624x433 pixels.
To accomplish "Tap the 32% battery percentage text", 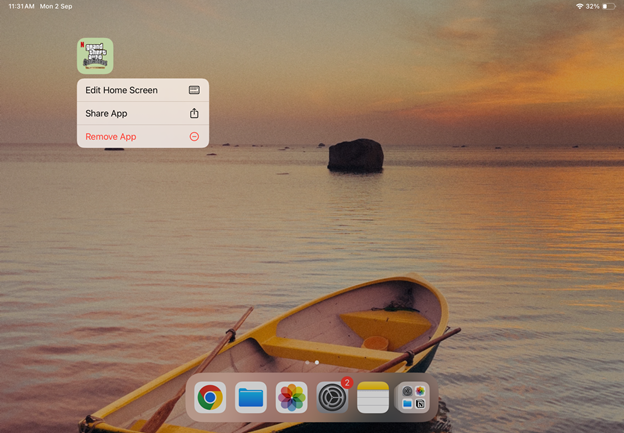I will tap(593, 6).
